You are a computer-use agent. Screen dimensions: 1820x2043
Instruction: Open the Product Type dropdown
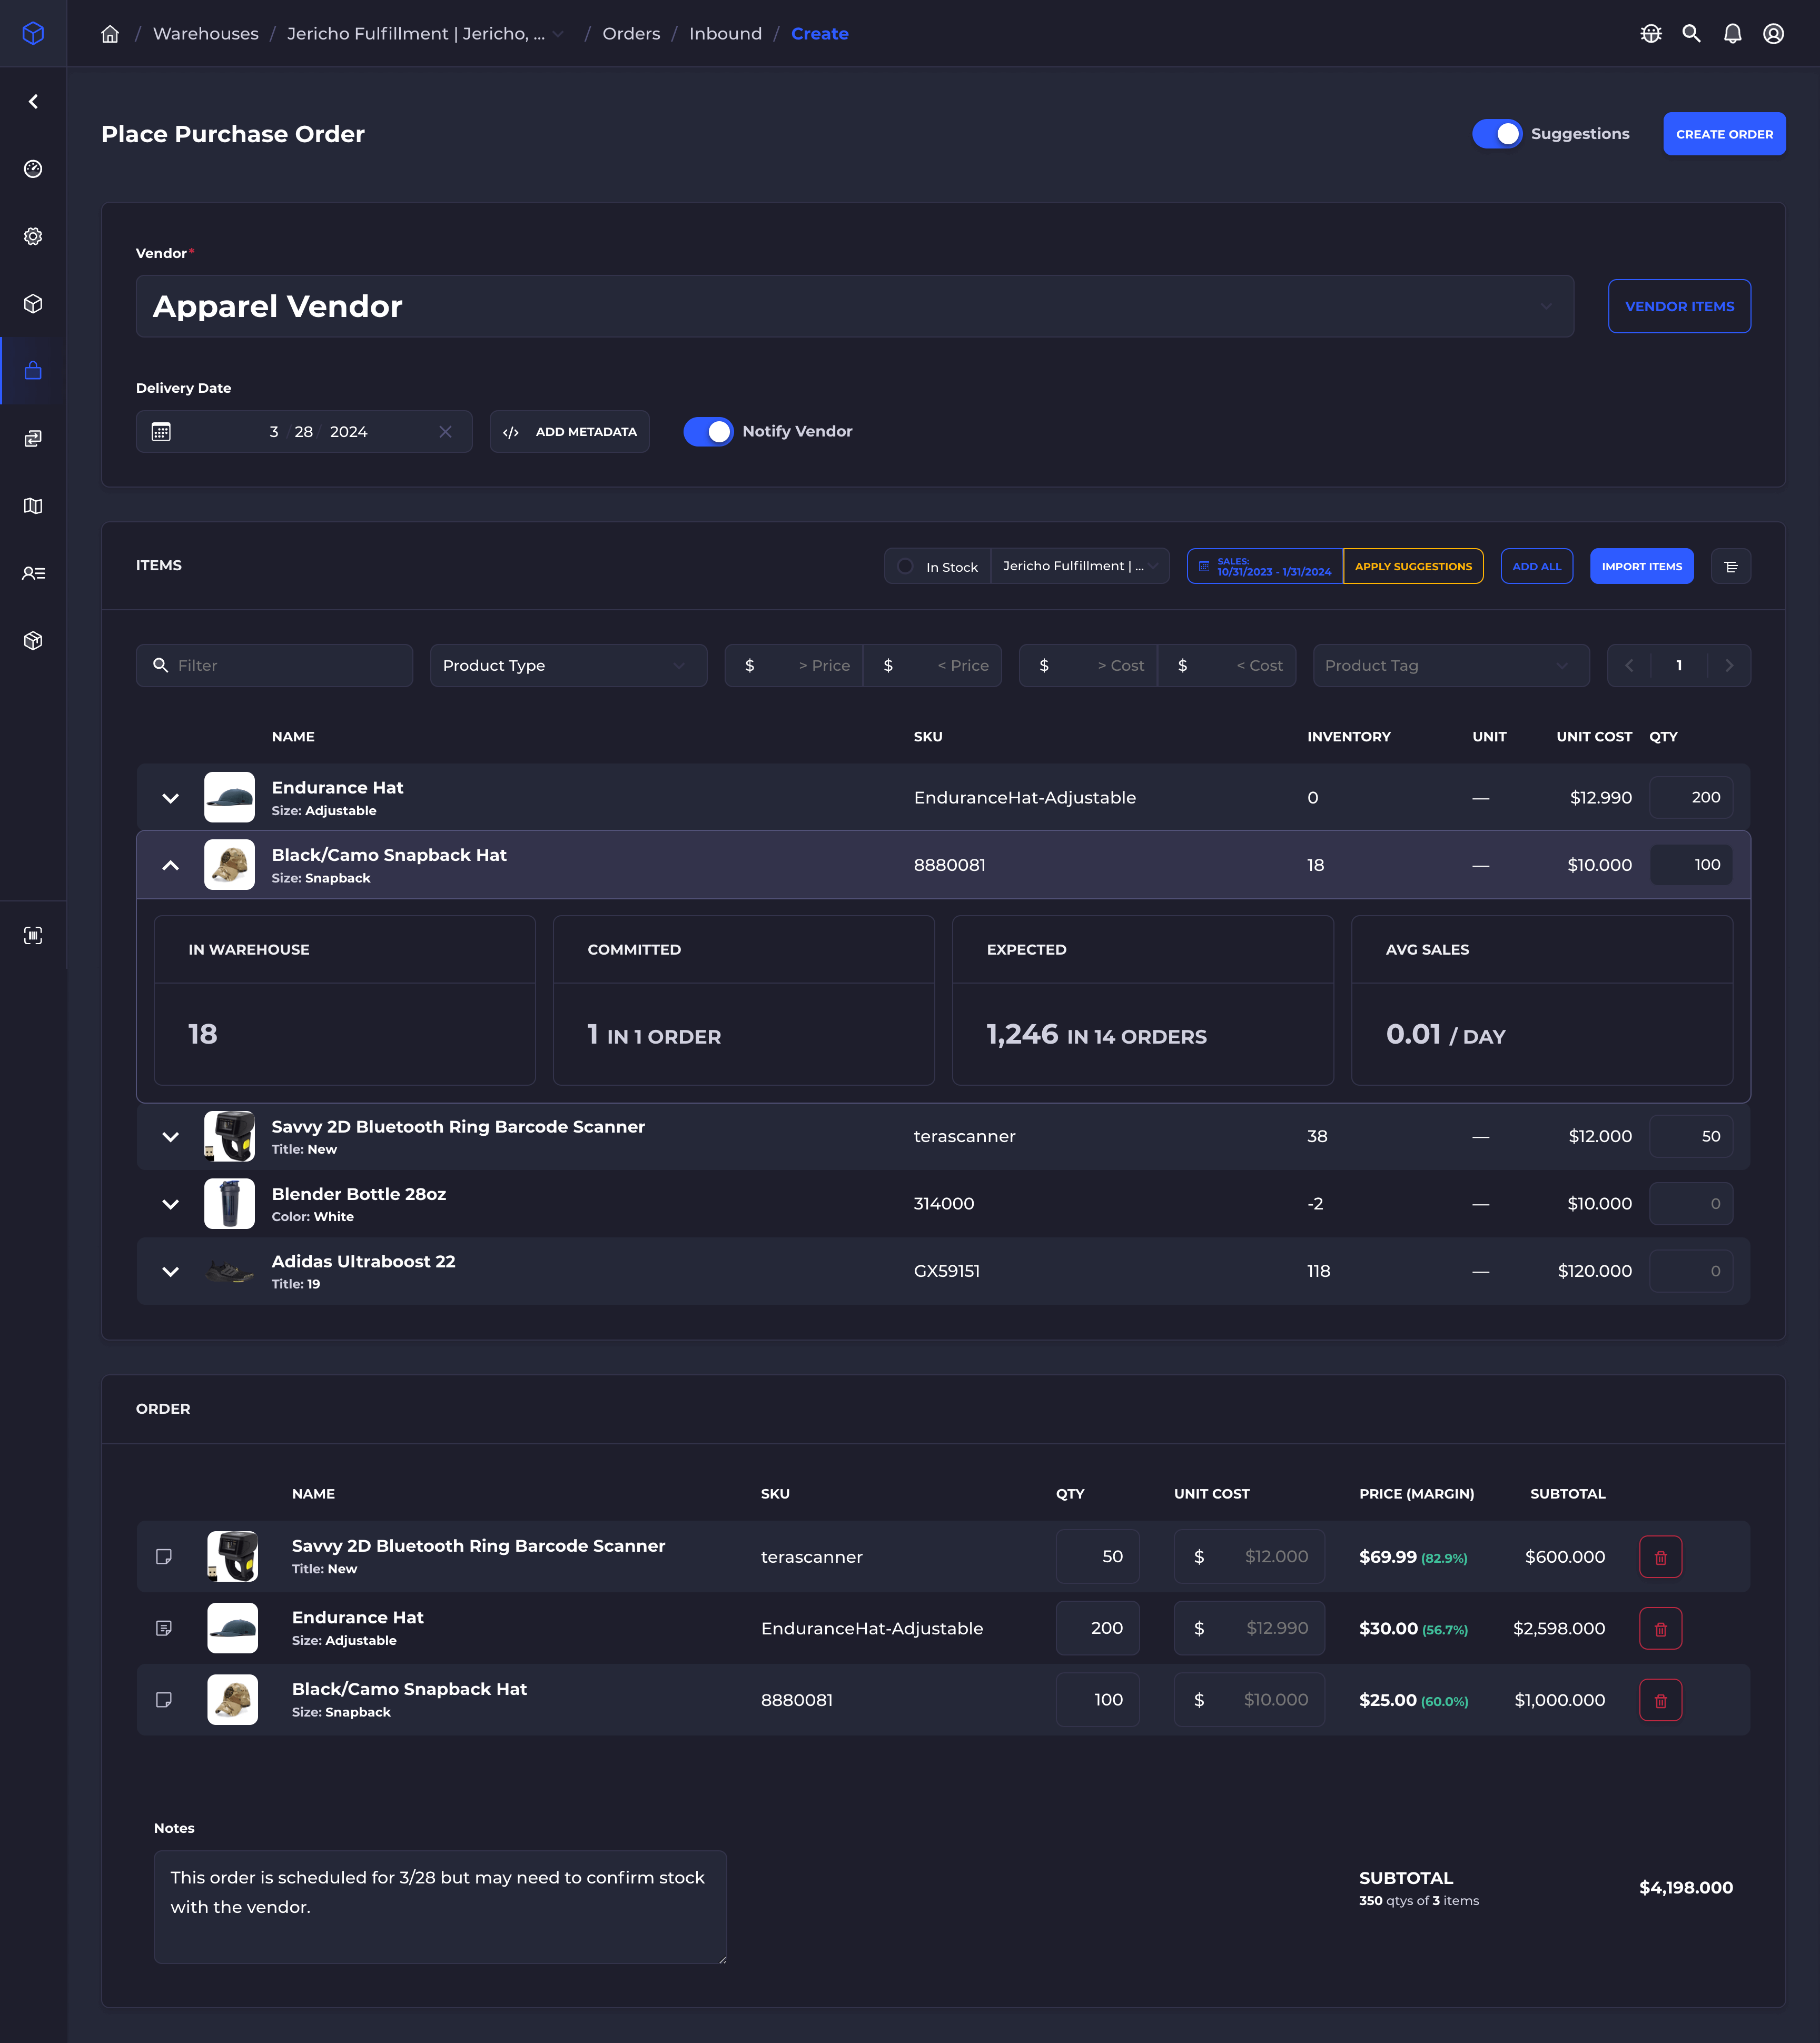(568, 665)
